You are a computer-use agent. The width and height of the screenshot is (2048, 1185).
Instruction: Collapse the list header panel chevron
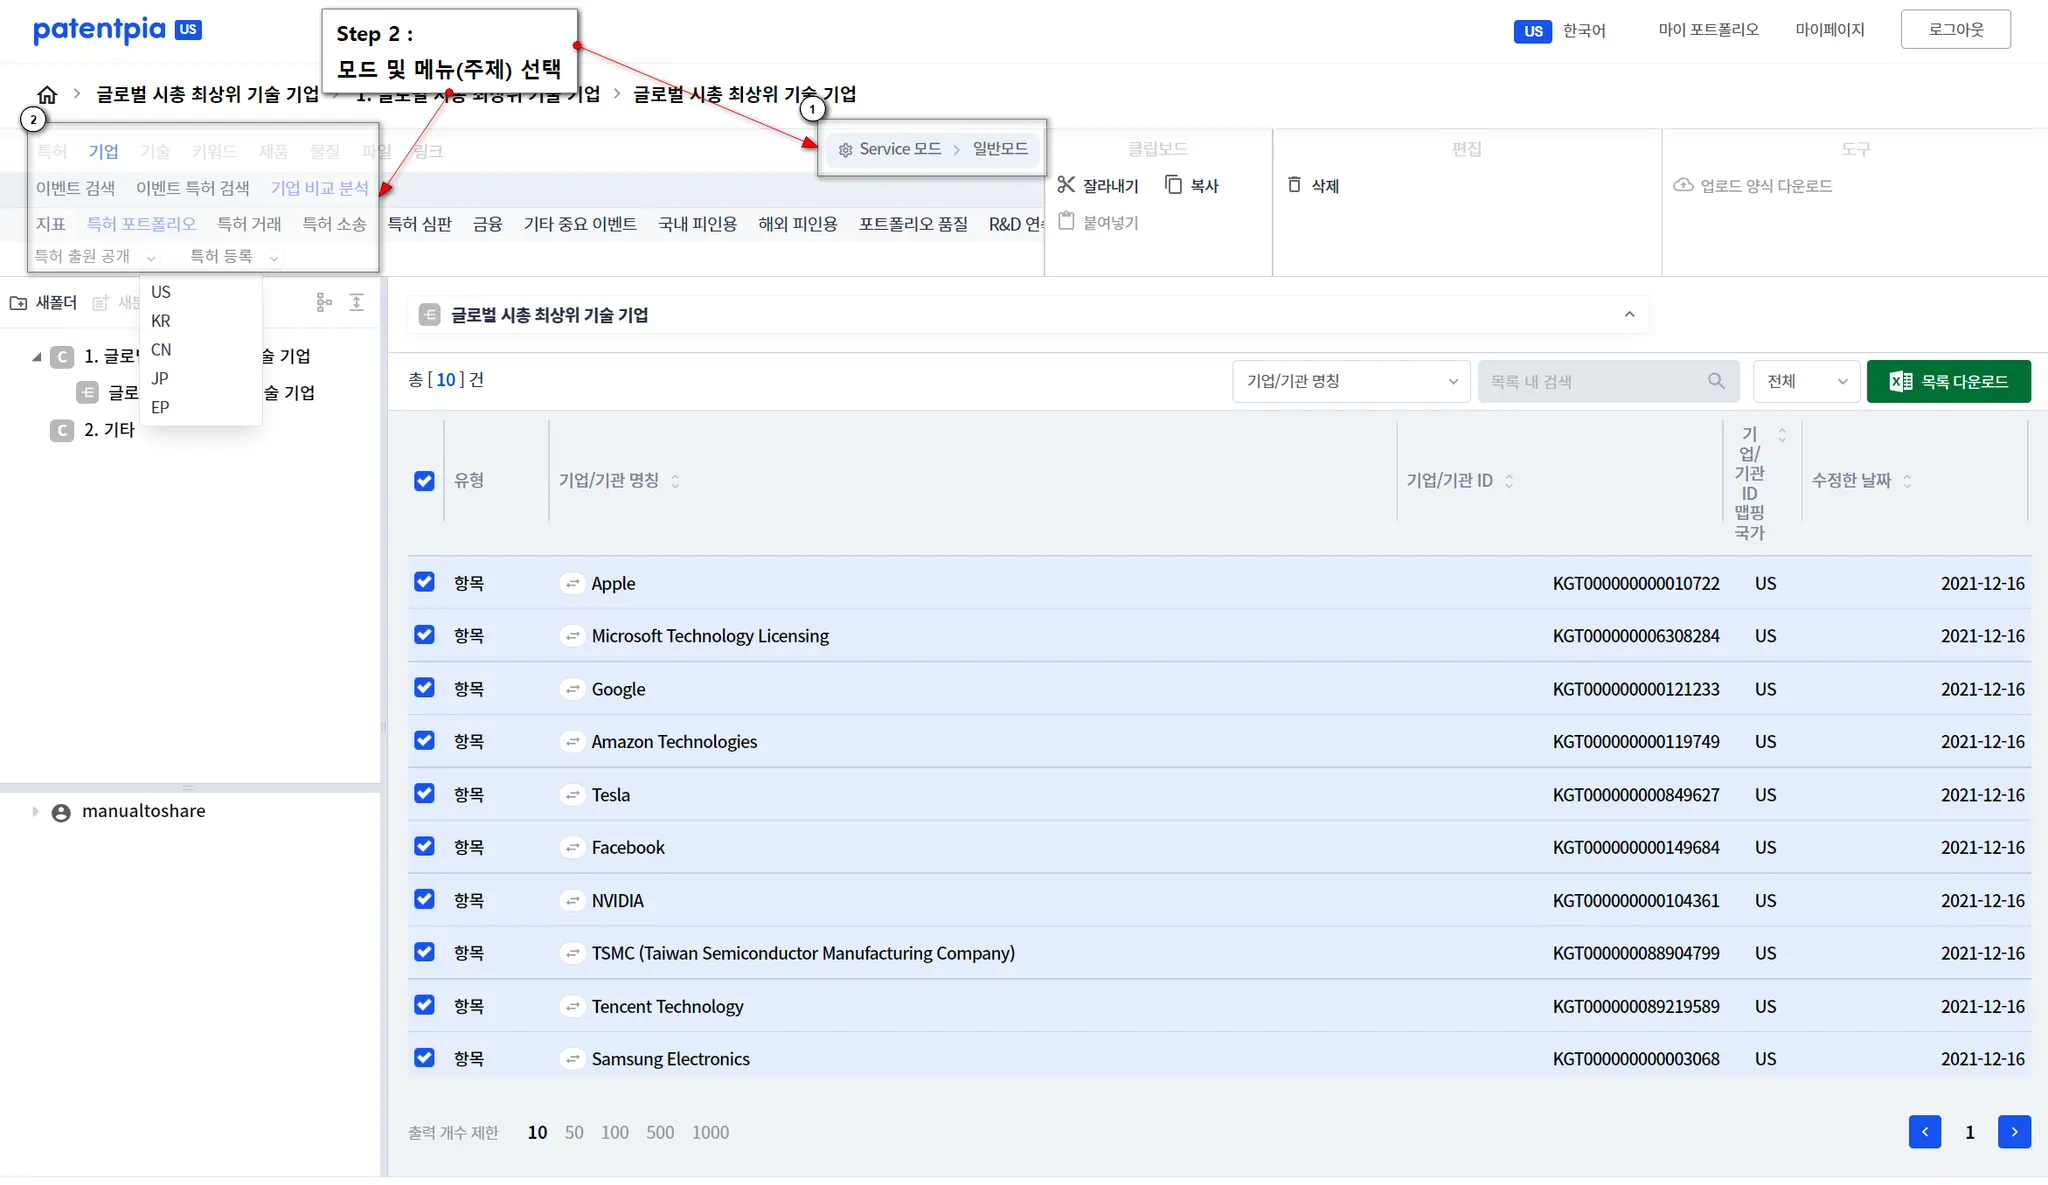coord(1629,315)
